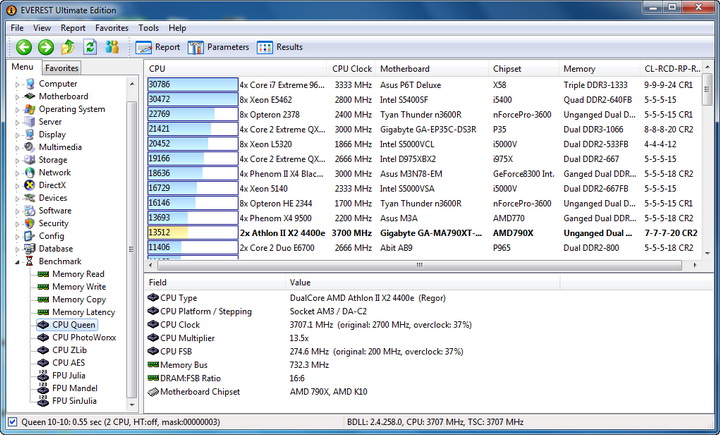Select the Computer tree icon
This screenshot has height=435, width=720.
pyautogui.click(x=30, y=84)
